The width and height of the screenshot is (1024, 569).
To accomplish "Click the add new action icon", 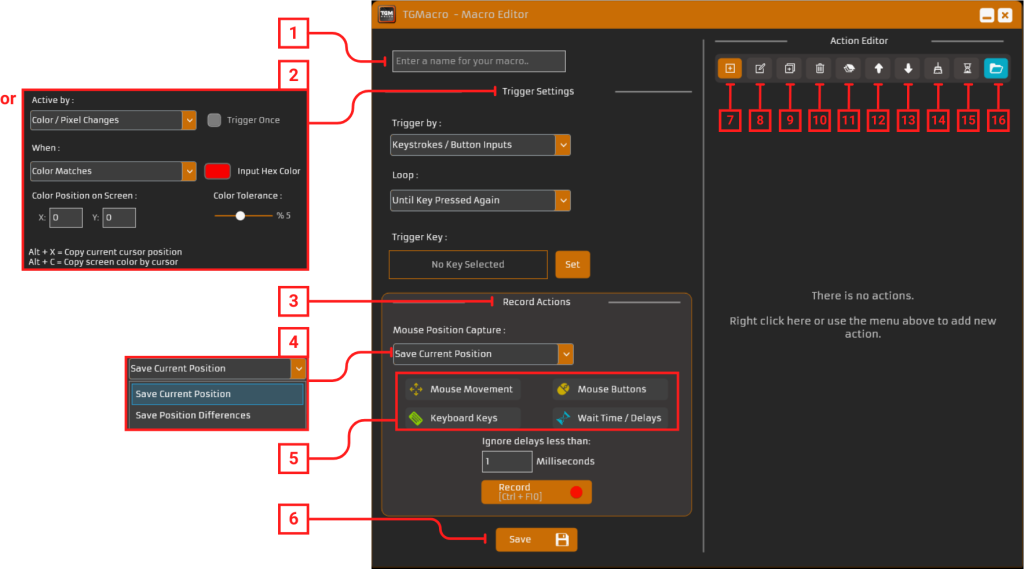I will [x=729, y=69].
